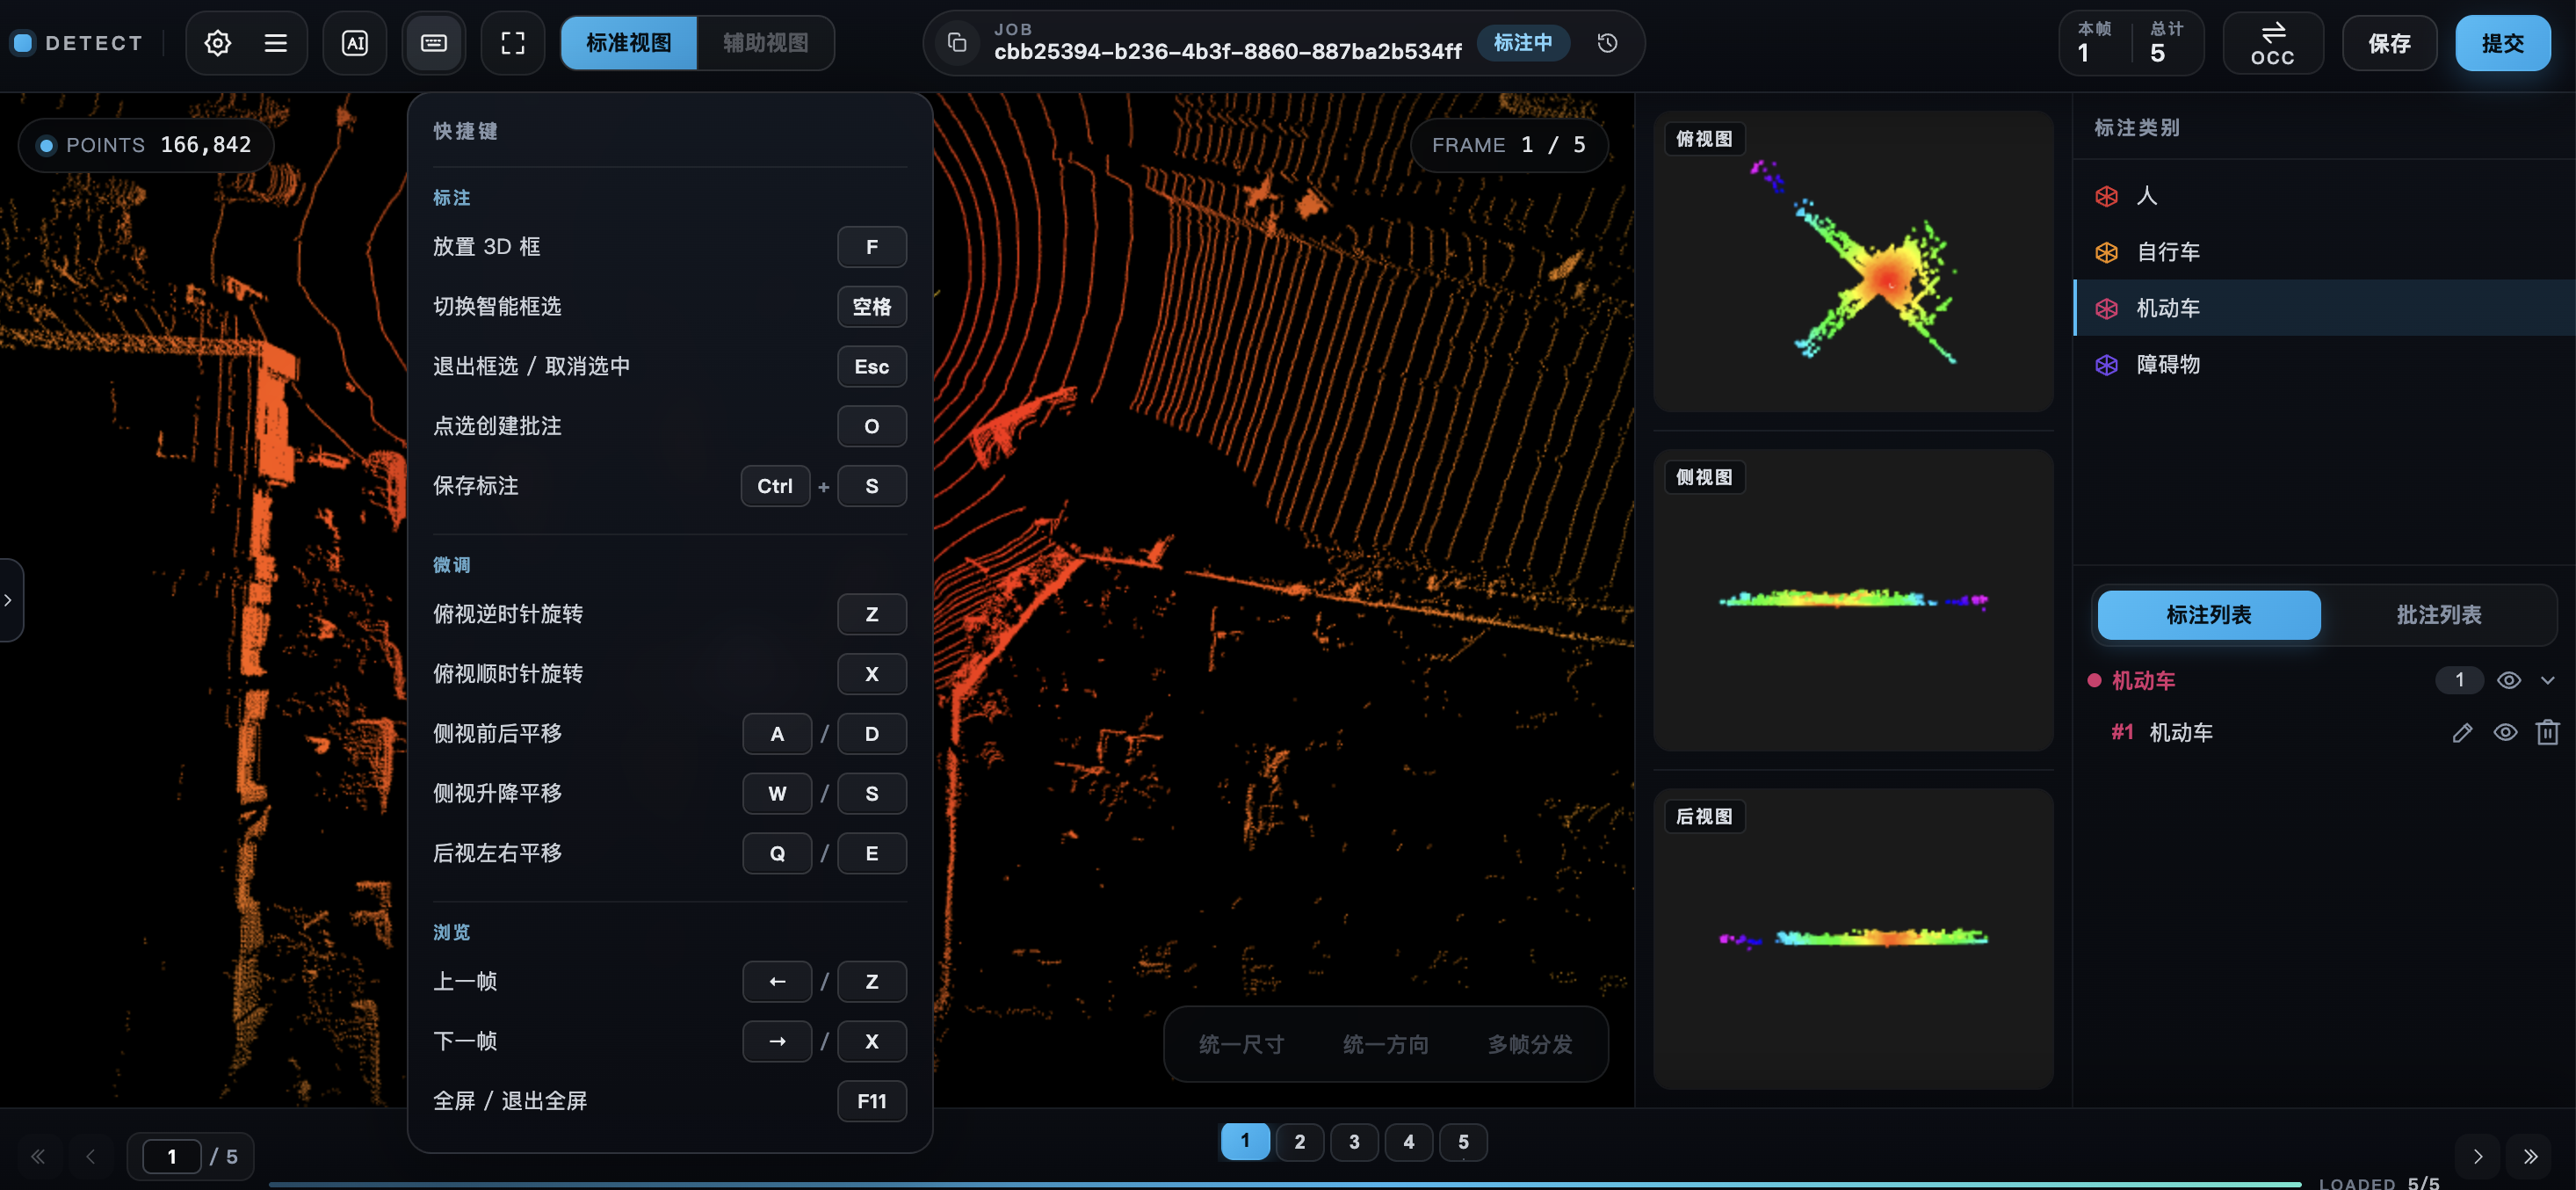Viewport: 2576px width, 1190px height.
Task: Open the 侧视图 side view thumbnail
Action: [1852, 600]
